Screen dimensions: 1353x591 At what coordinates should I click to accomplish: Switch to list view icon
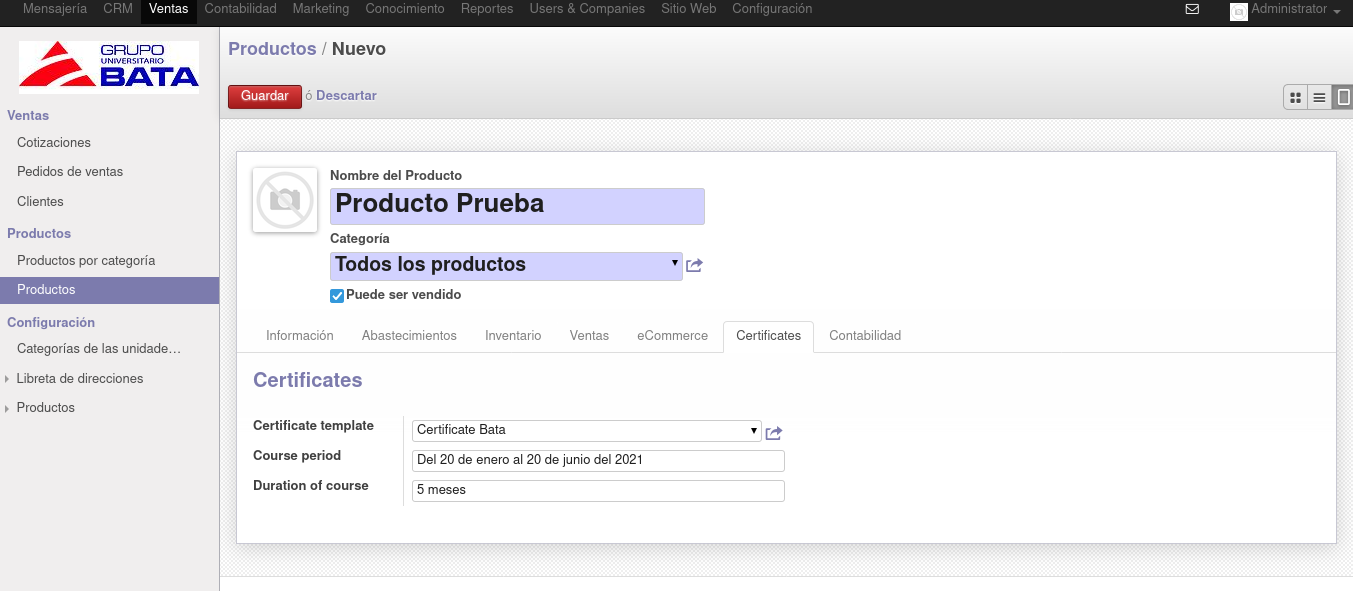(1320, 97)
